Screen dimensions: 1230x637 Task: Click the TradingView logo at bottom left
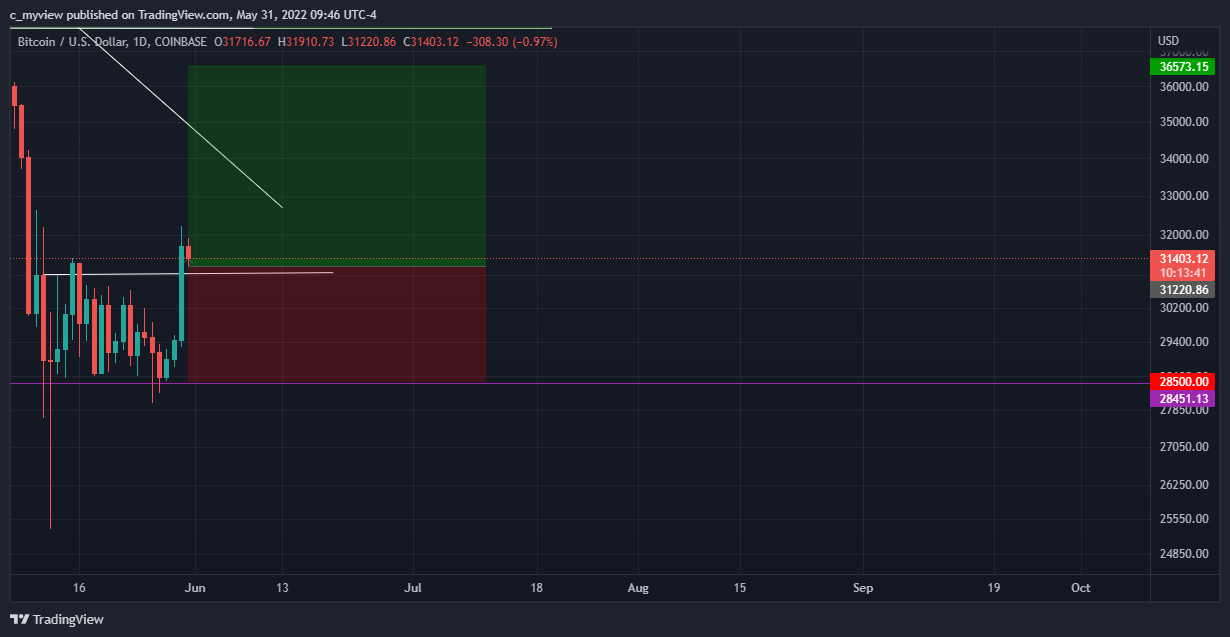point(57,619)
